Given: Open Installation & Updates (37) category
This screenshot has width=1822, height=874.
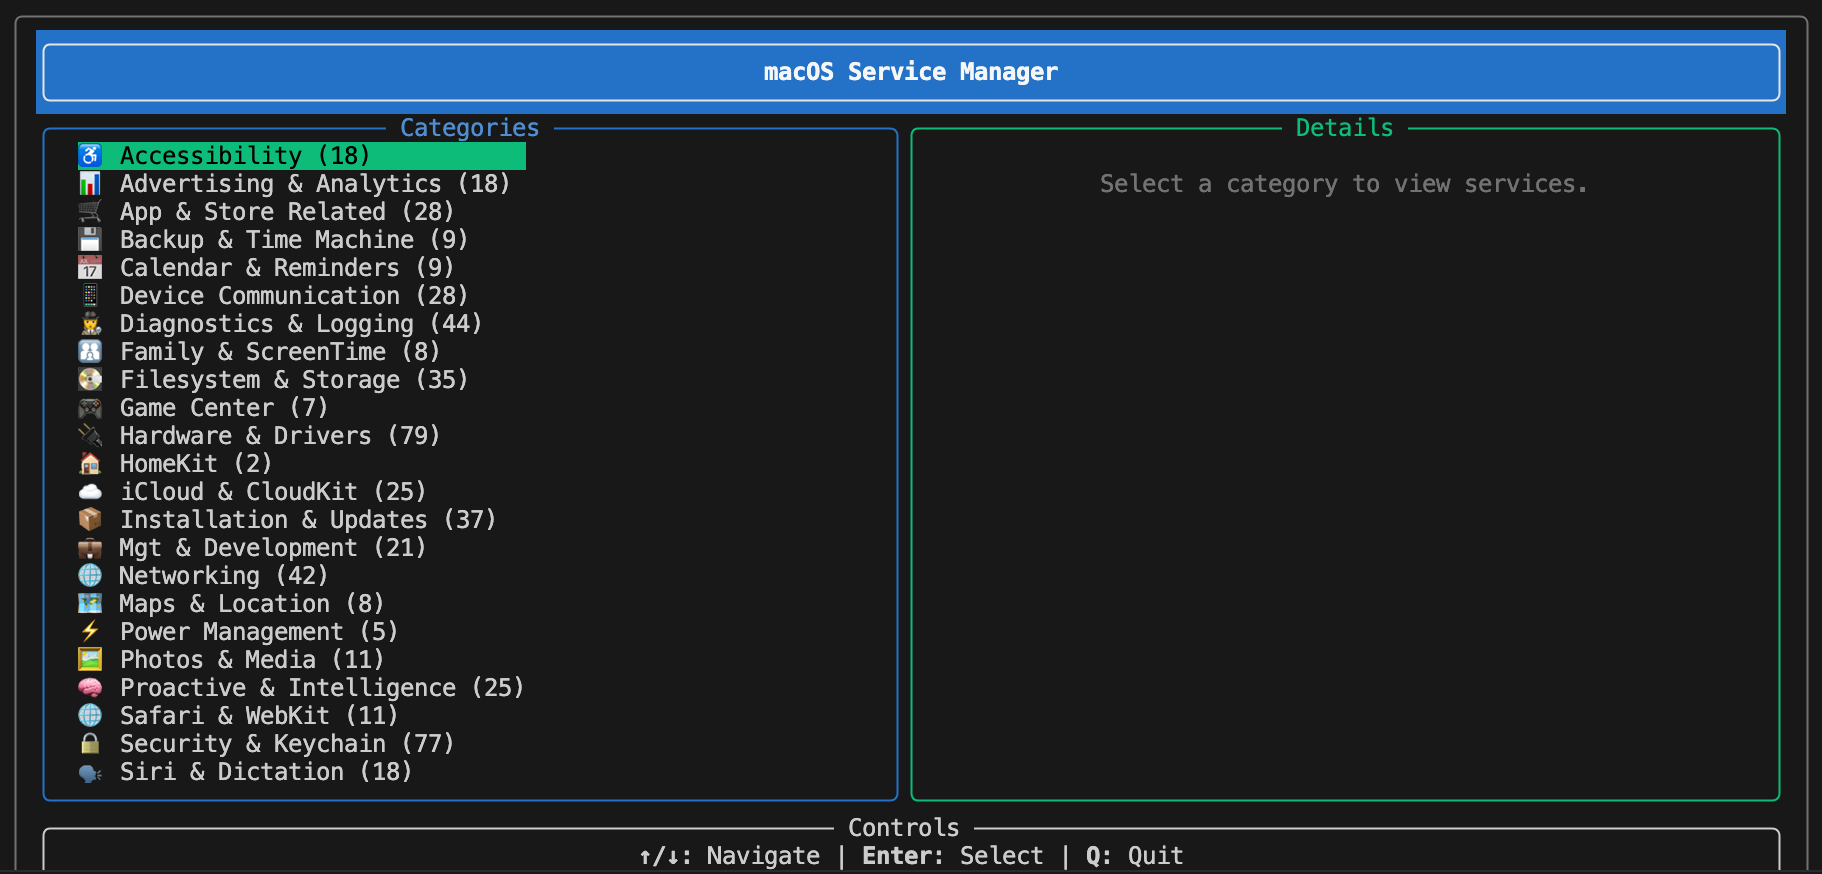Looking at the screenshot, I should click(308, 519).
